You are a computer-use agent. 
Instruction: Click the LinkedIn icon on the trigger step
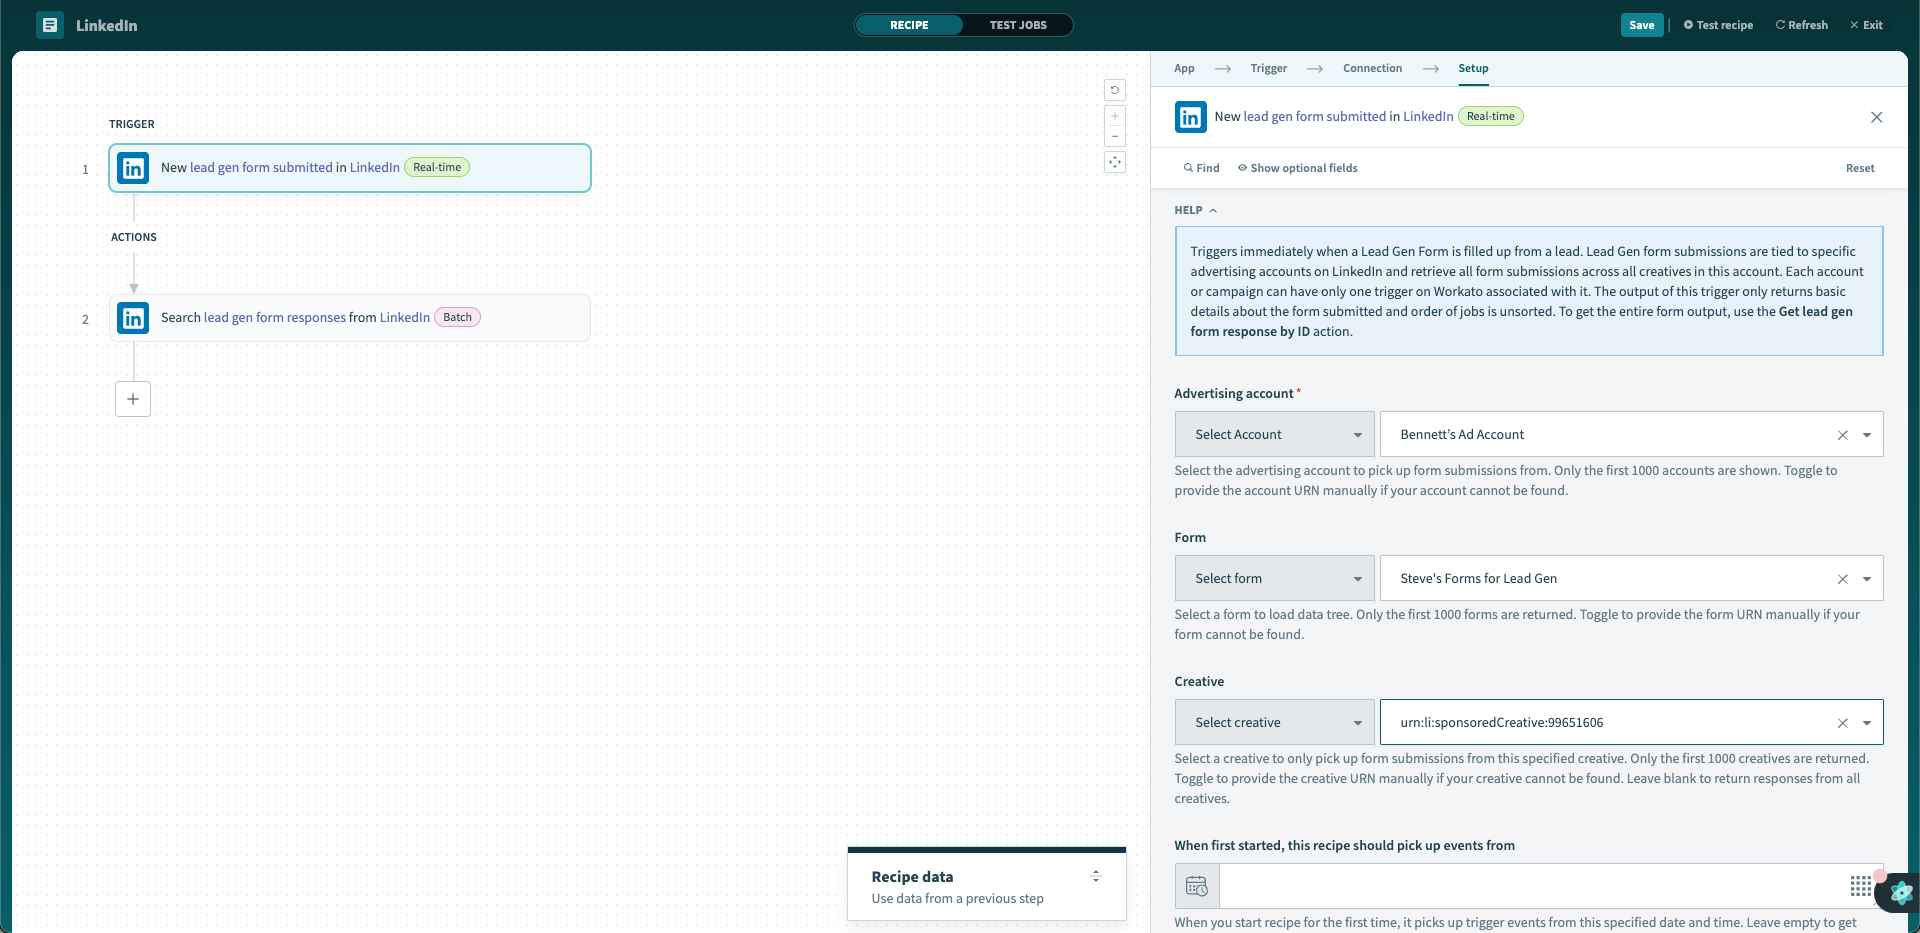(133, 168)
